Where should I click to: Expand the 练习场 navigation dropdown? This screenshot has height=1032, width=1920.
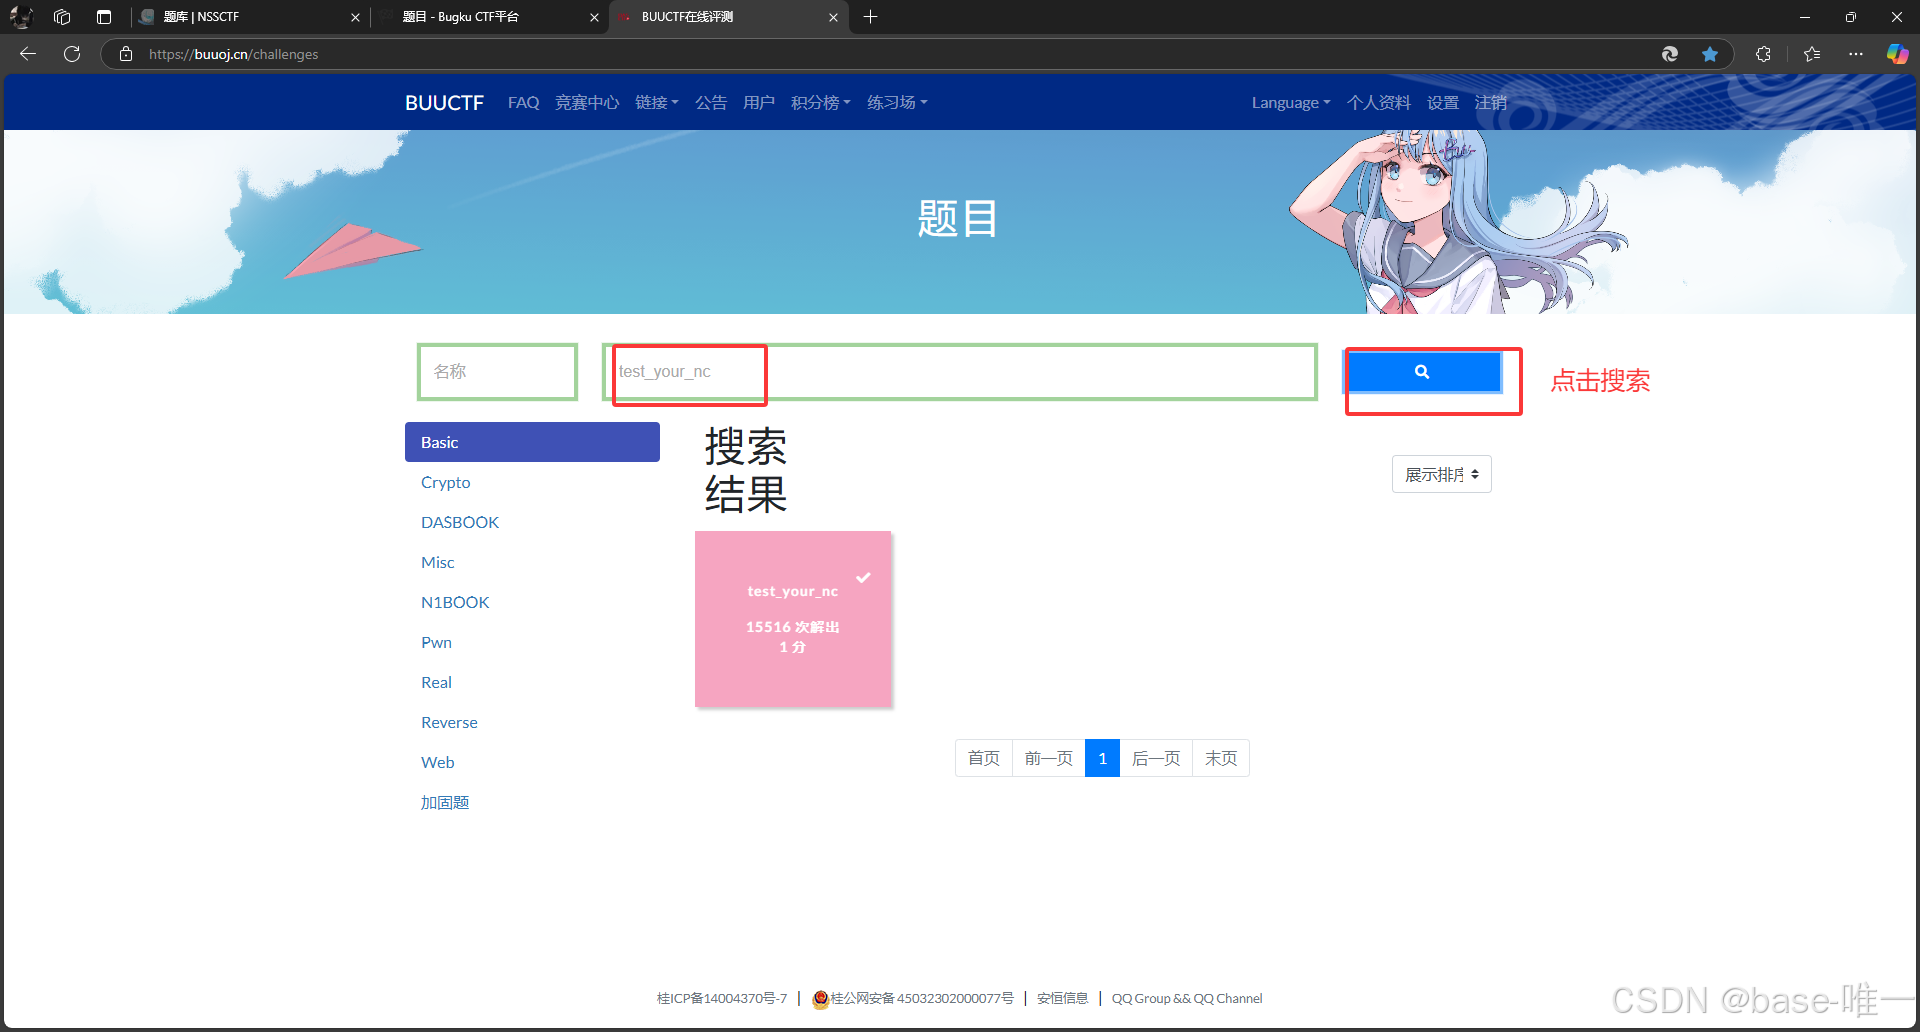point(895,102)
